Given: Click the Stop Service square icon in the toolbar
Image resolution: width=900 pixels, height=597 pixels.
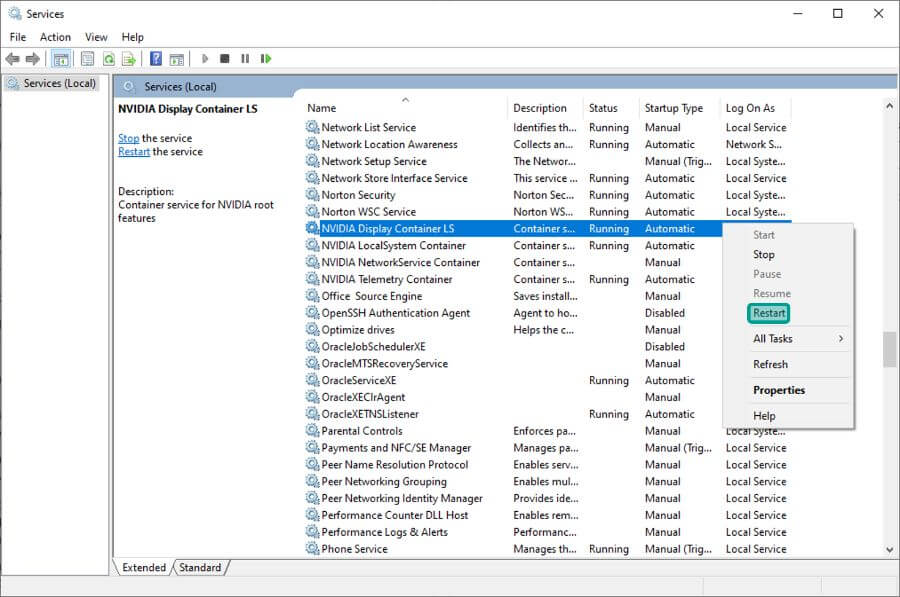Looking at the screenshot, I should click(x=225, y=59).
